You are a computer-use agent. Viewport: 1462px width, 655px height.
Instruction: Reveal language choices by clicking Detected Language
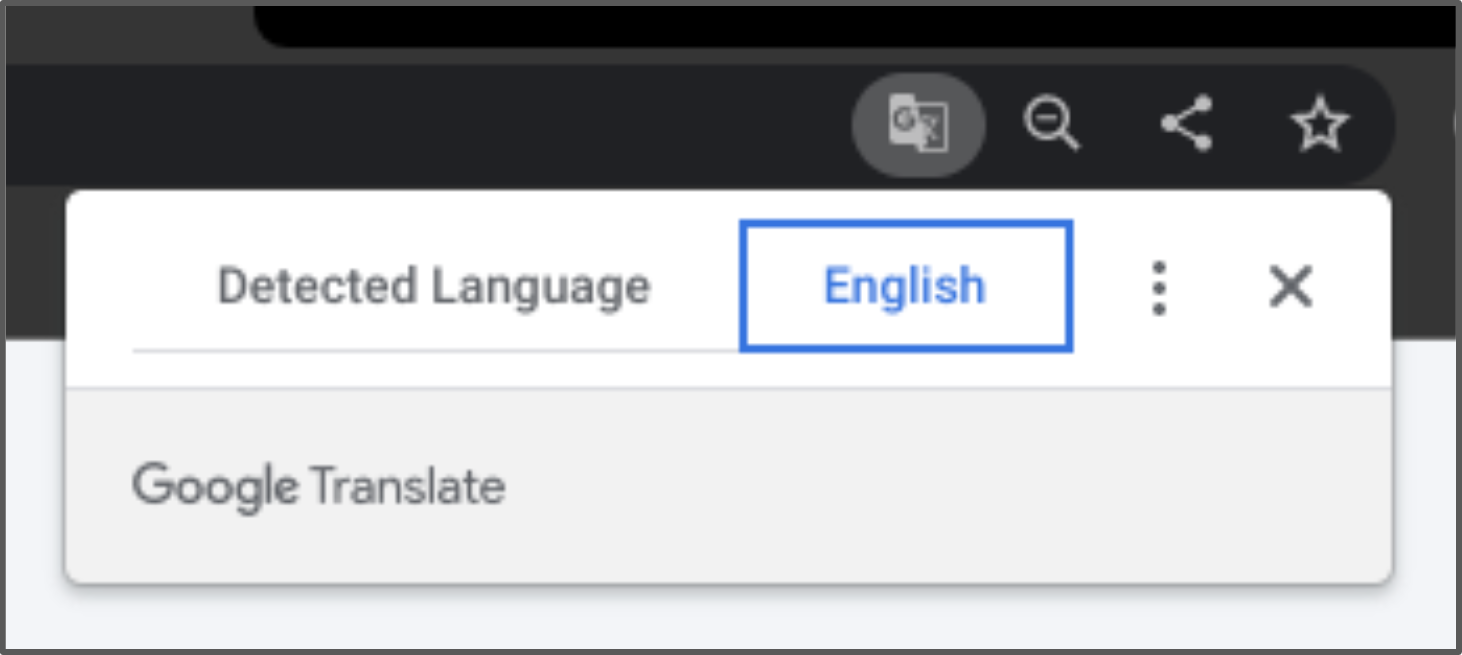point(434,287)
